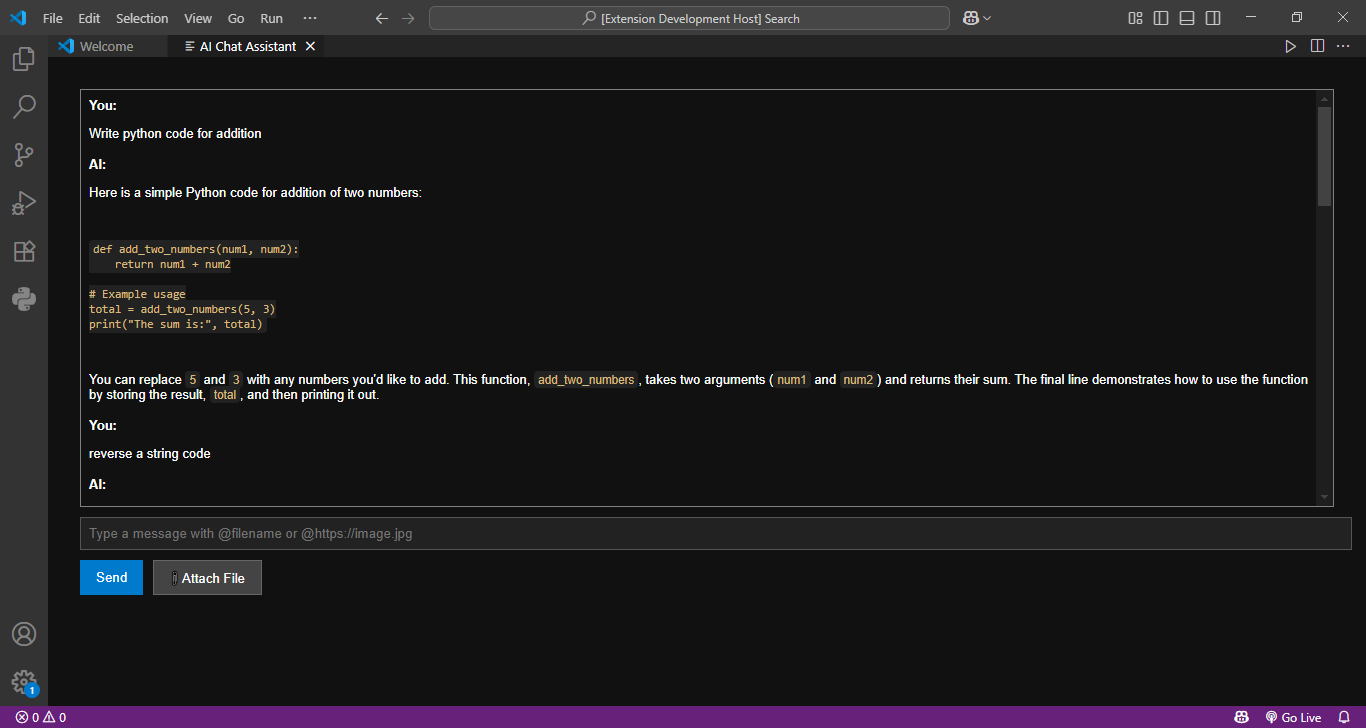Open the Selection menu
The image size is (1366, 728).
142,17
